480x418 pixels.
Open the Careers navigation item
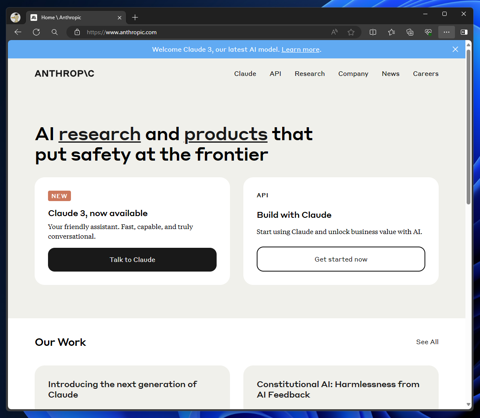tap(426, 74)
